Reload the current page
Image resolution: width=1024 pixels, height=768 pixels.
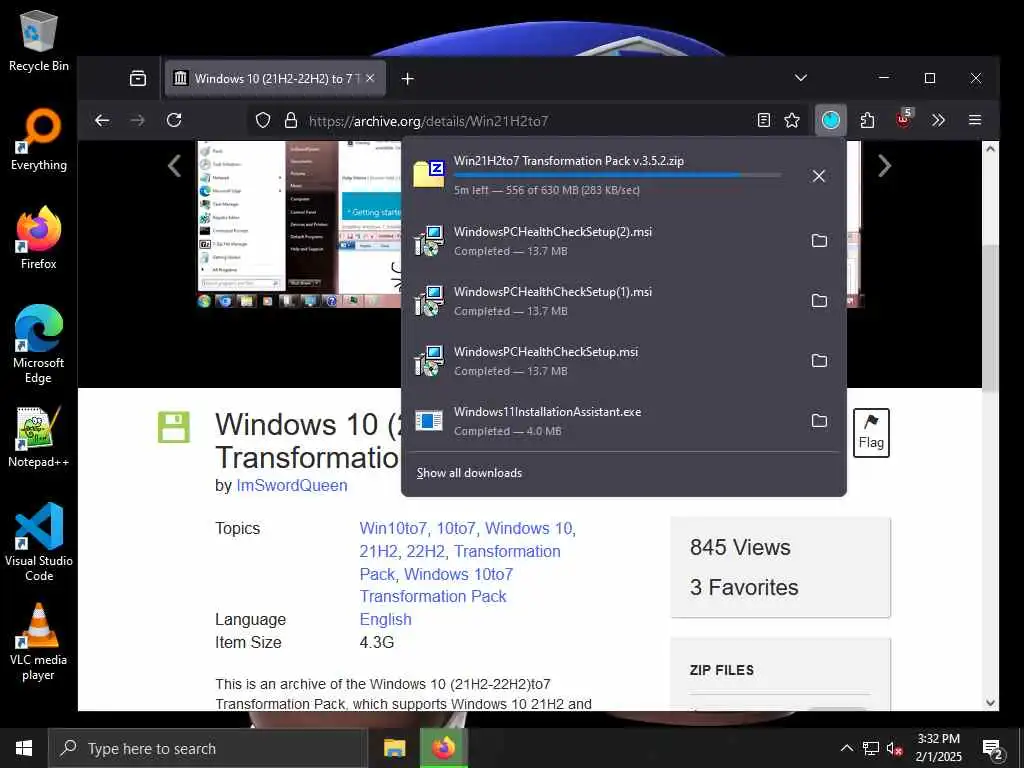point(174,120)
